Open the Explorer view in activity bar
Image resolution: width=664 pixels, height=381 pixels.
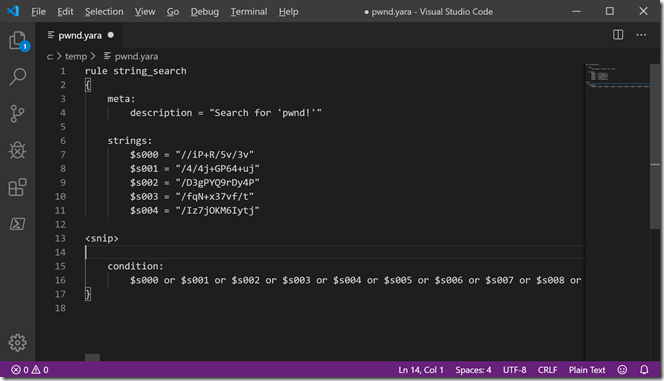[x=18, y=41]
